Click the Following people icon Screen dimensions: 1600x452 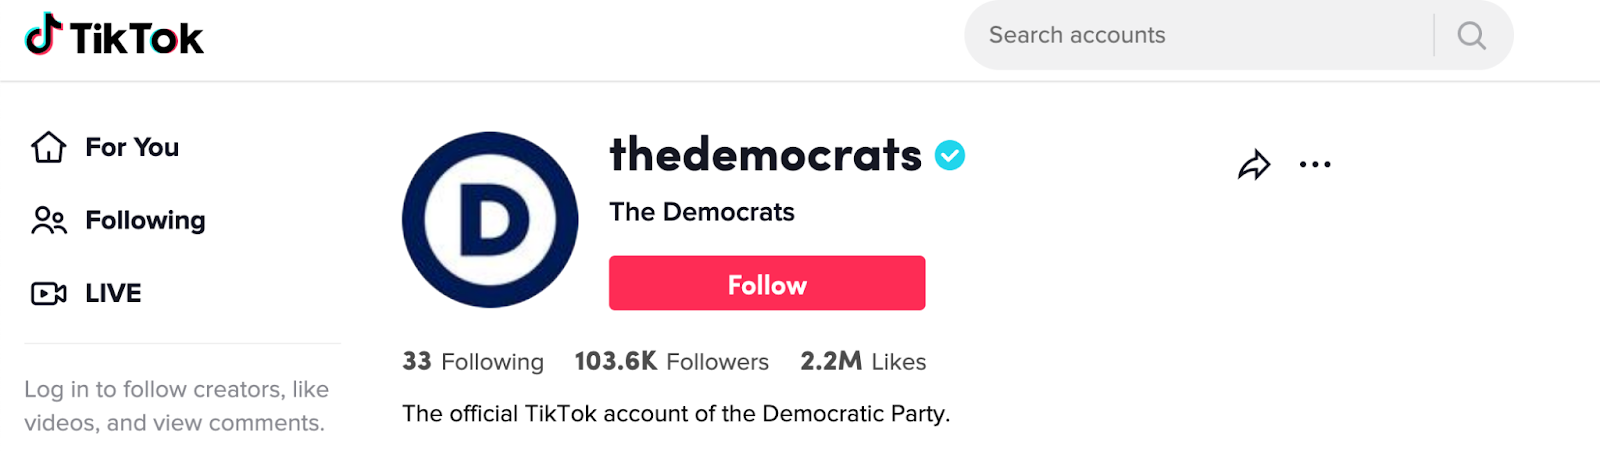[48, 220]
